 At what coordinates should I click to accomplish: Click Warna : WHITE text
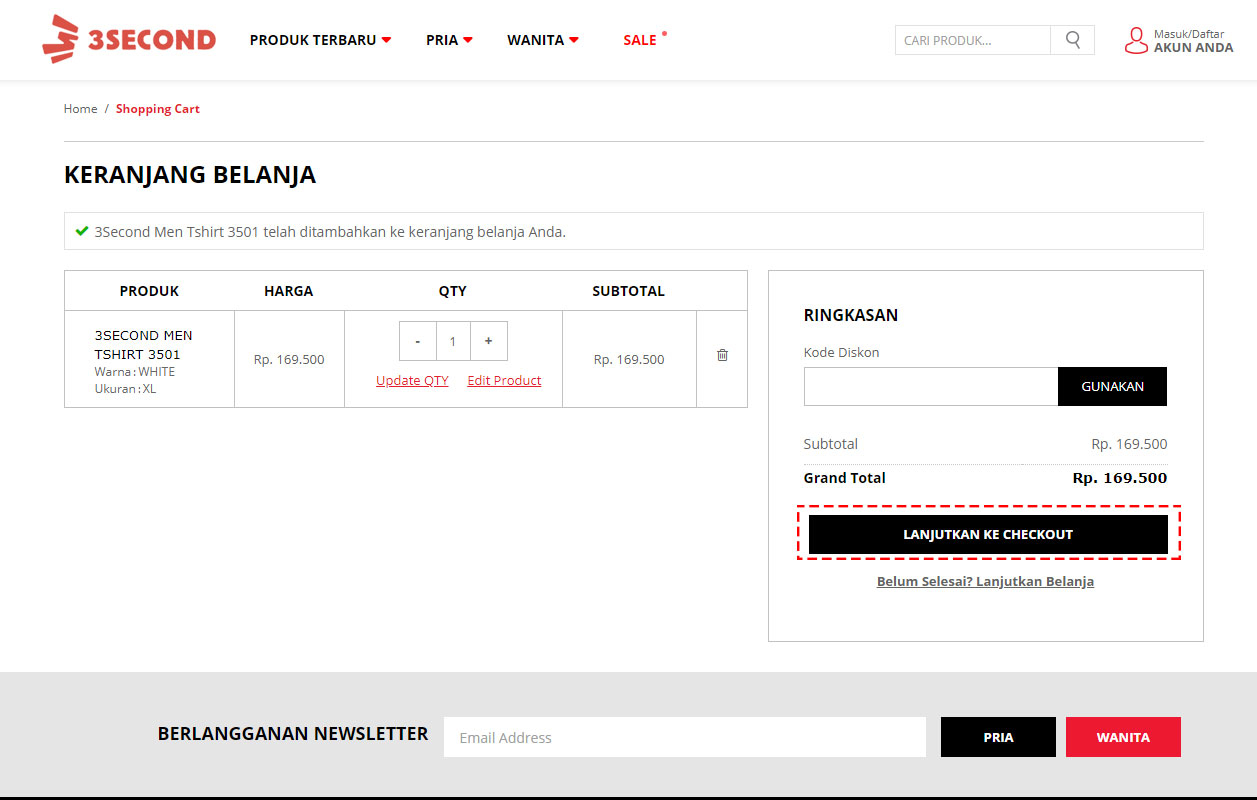point(135,372)
